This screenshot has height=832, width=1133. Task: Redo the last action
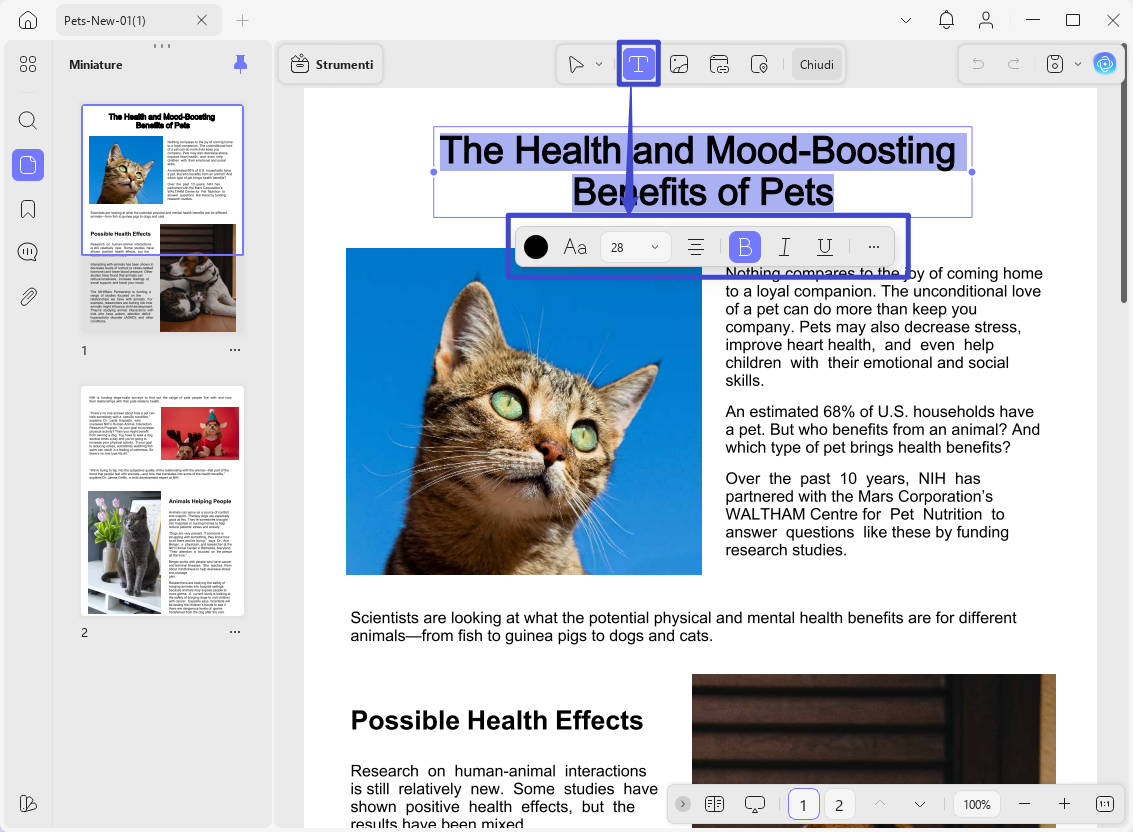coord(1014,64)
